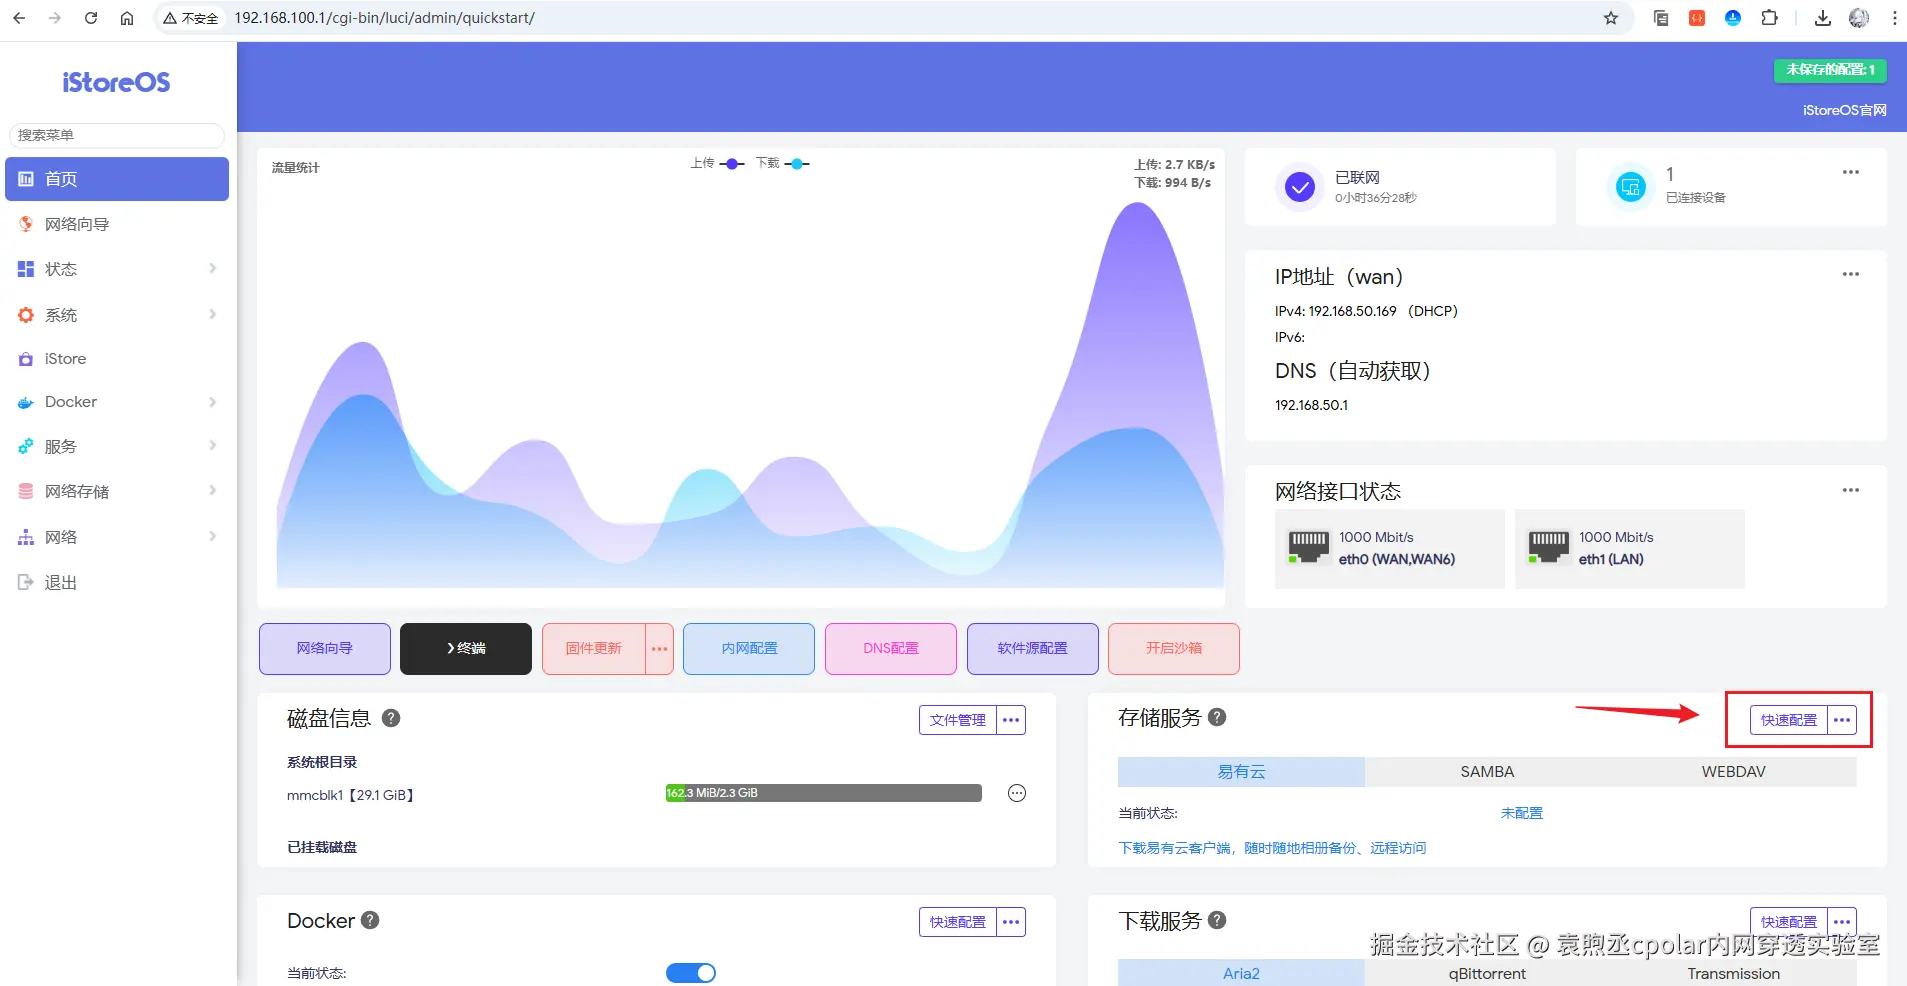Go back with browser back arrow
Screen dimensions: 1907x986
click(x=19, y=18)
